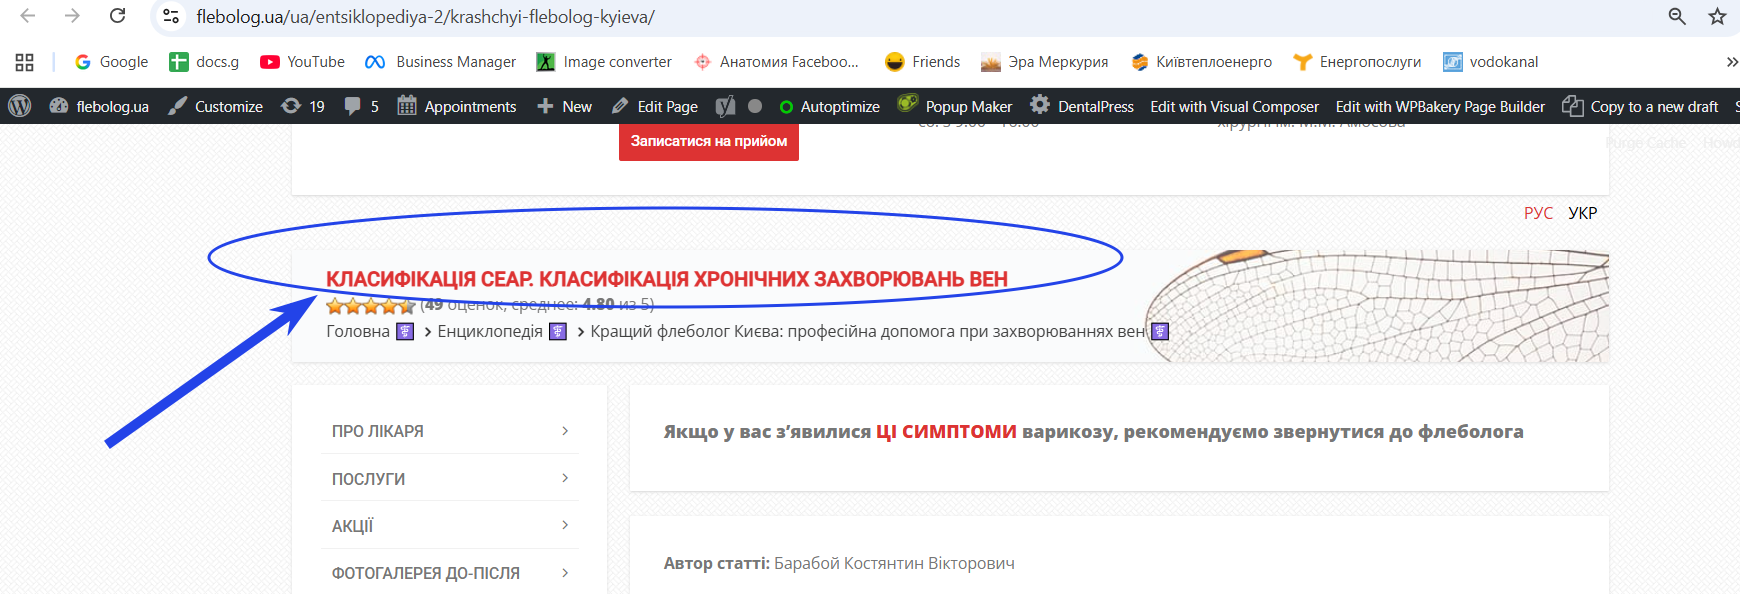The image size is (1740, 594).
Task: Open the Енергопослуги bookmark
Action: pyautogui.click(x=1357, y=62)
